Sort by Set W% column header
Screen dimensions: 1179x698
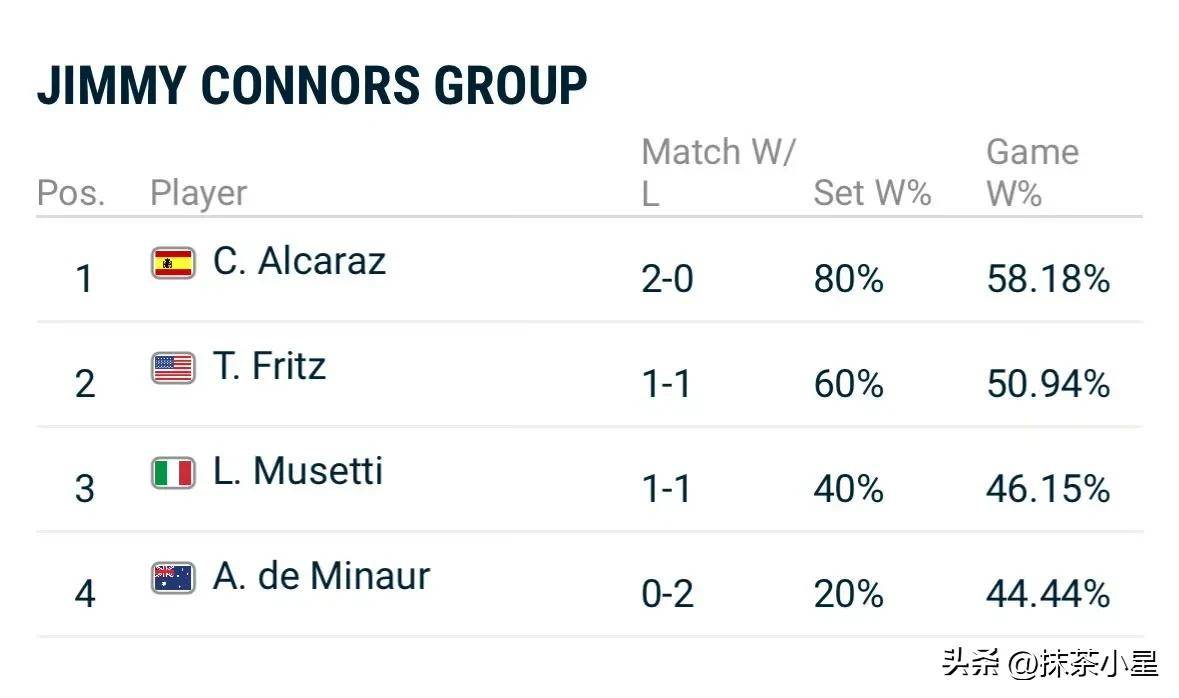pos(872,193)
